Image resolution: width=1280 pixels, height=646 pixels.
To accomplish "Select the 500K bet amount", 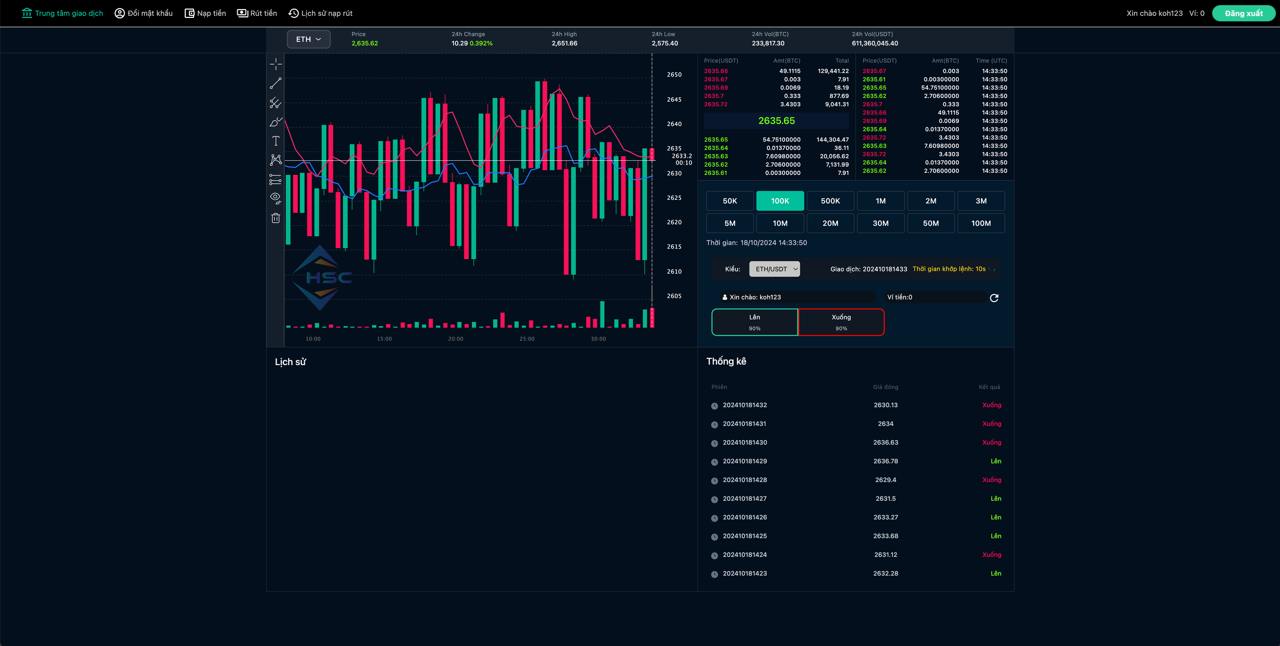I will click(x=830, y=201).
